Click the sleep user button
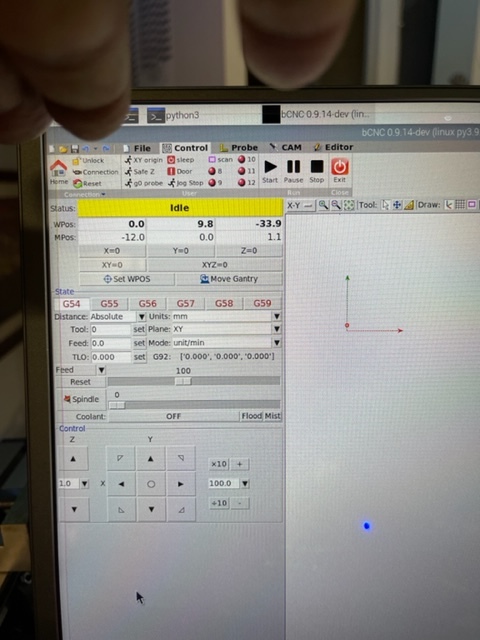Viewport: 480px width, 640px height. (x=180, y=160)
